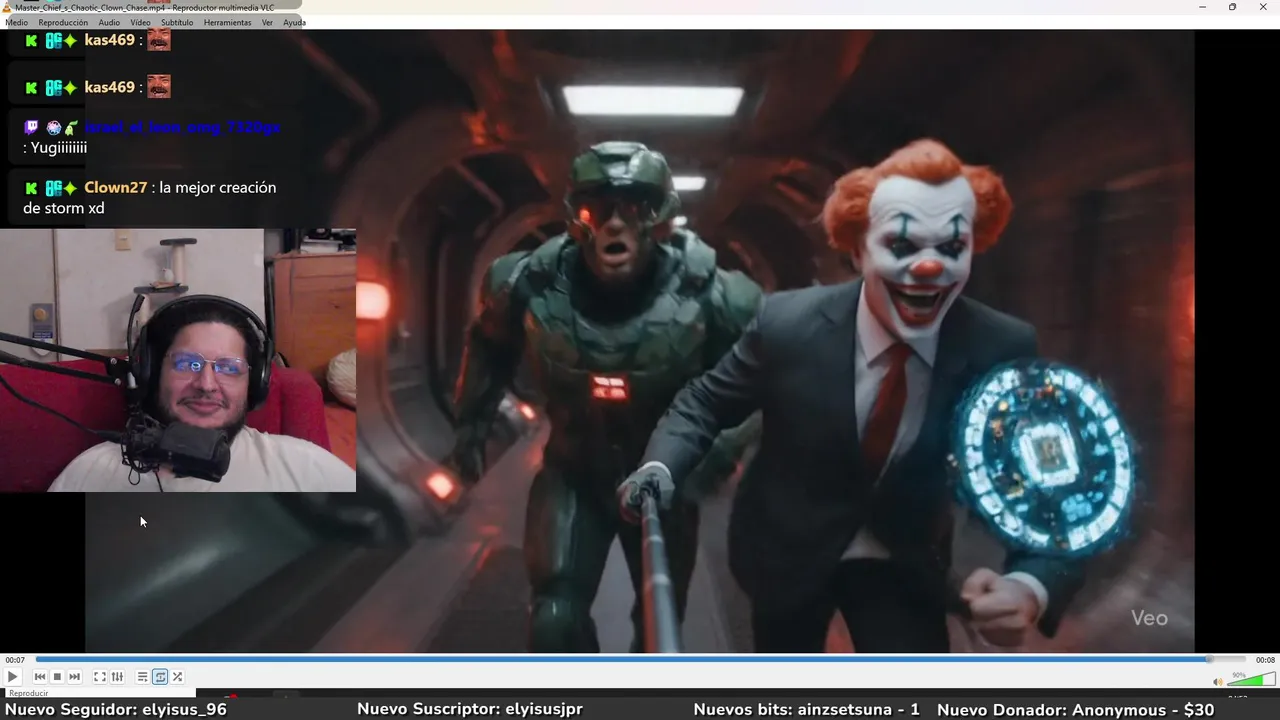Click 'Nuevo Suscriptor: elyisusjpr' ticker text
The width and height of the screenshot is (1280, 720).
coord(470,709)
